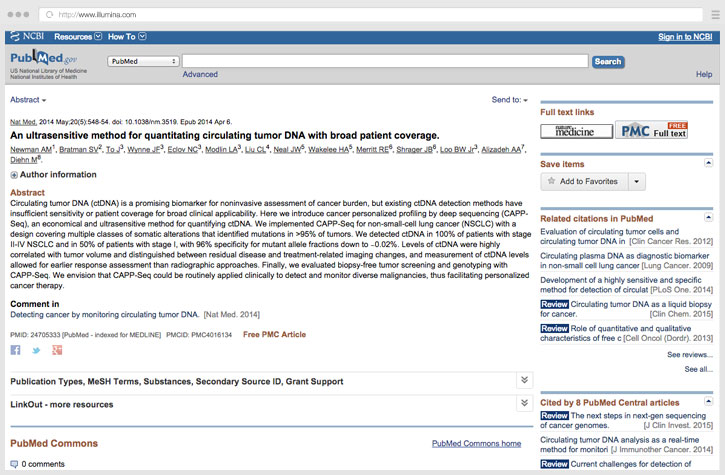Open the browser hamburger menu icon
The image size is (725, 475).
pos(715,14)
